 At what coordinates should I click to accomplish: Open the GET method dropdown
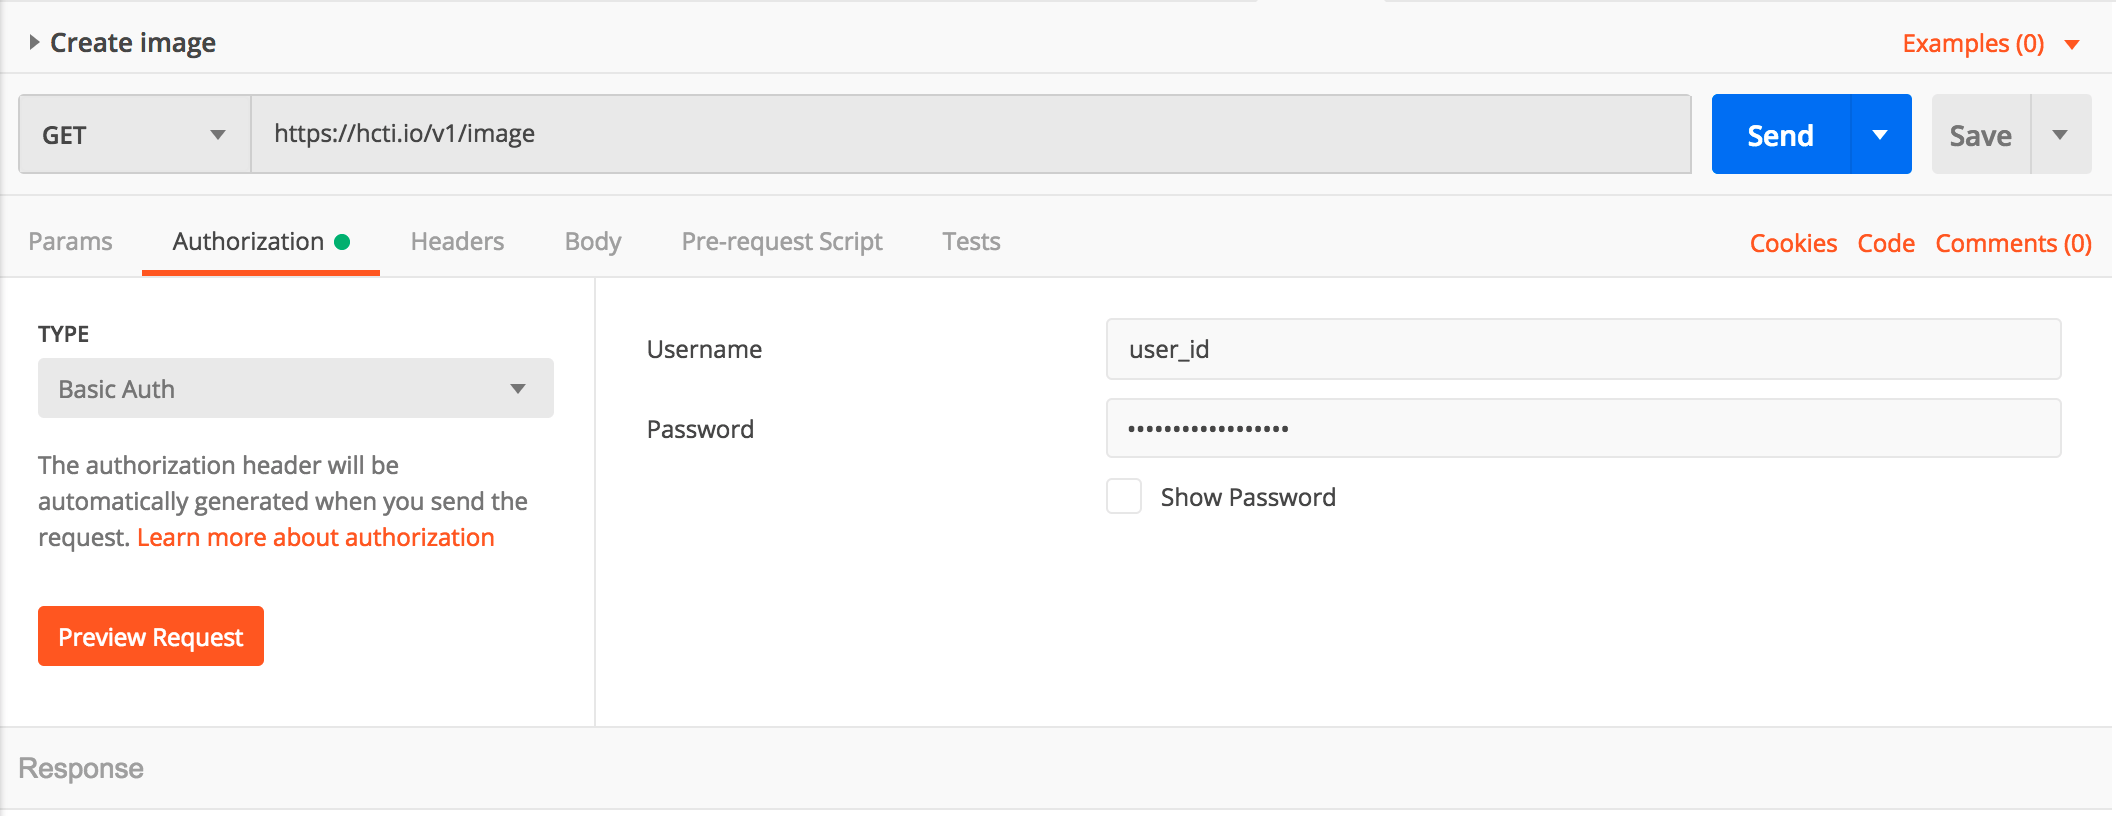click(135, 134)
